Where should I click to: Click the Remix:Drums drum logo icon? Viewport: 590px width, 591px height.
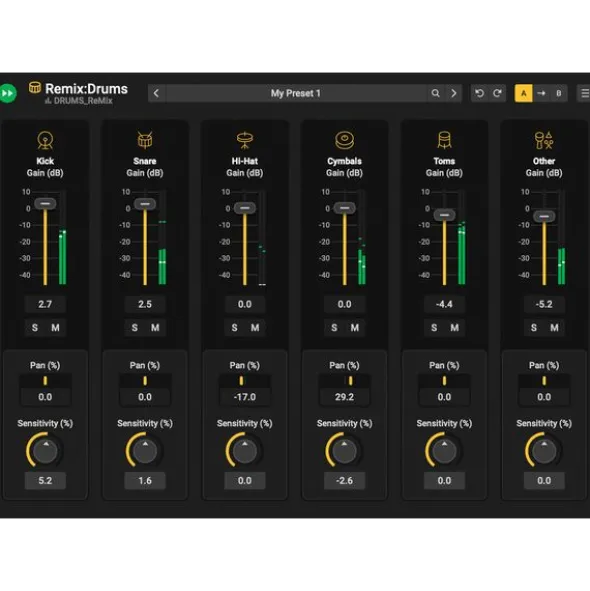point(35,88)
